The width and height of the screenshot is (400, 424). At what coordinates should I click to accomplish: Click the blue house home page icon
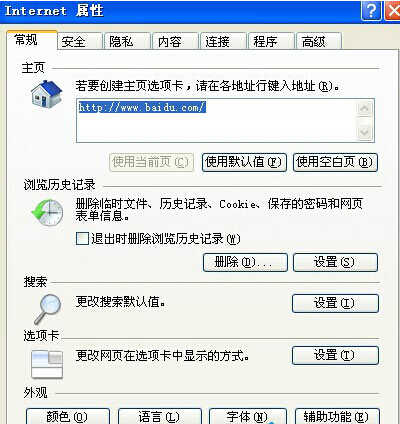click(x=47, y=94)
